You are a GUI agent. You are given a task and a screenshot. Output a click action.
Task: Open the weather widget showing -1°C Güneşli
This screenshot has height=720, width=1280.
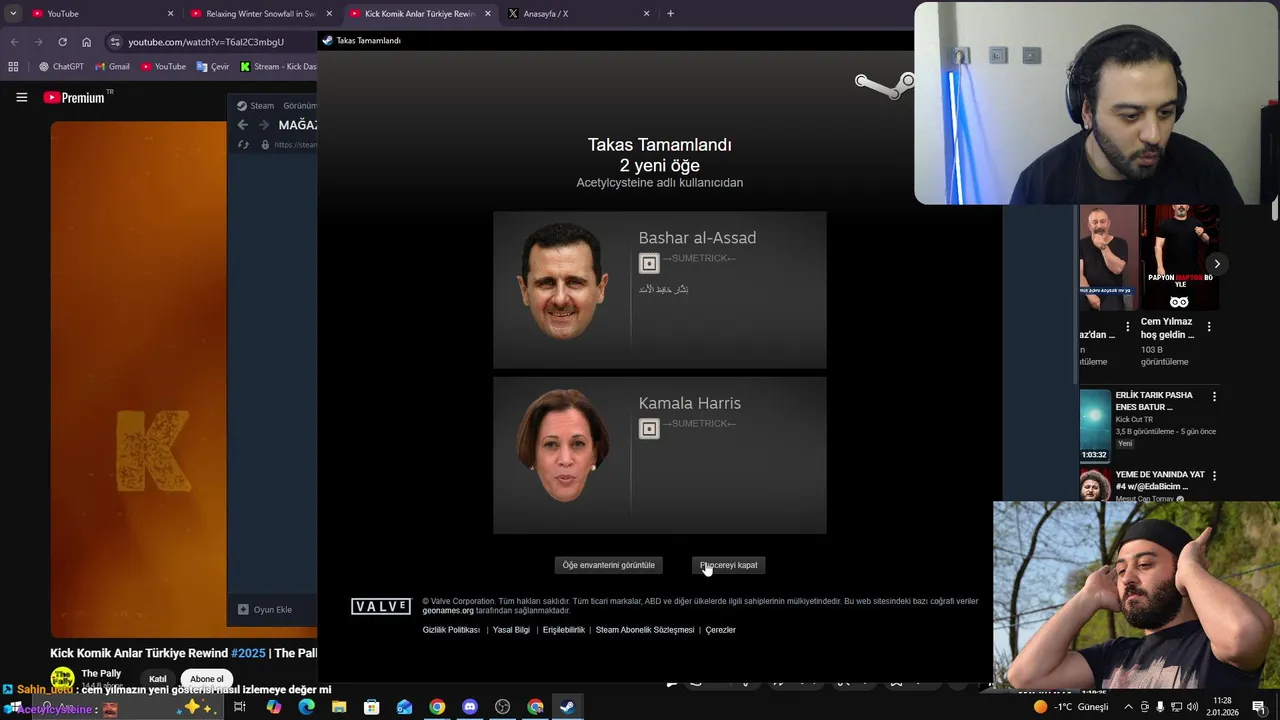pos(1071,707)
